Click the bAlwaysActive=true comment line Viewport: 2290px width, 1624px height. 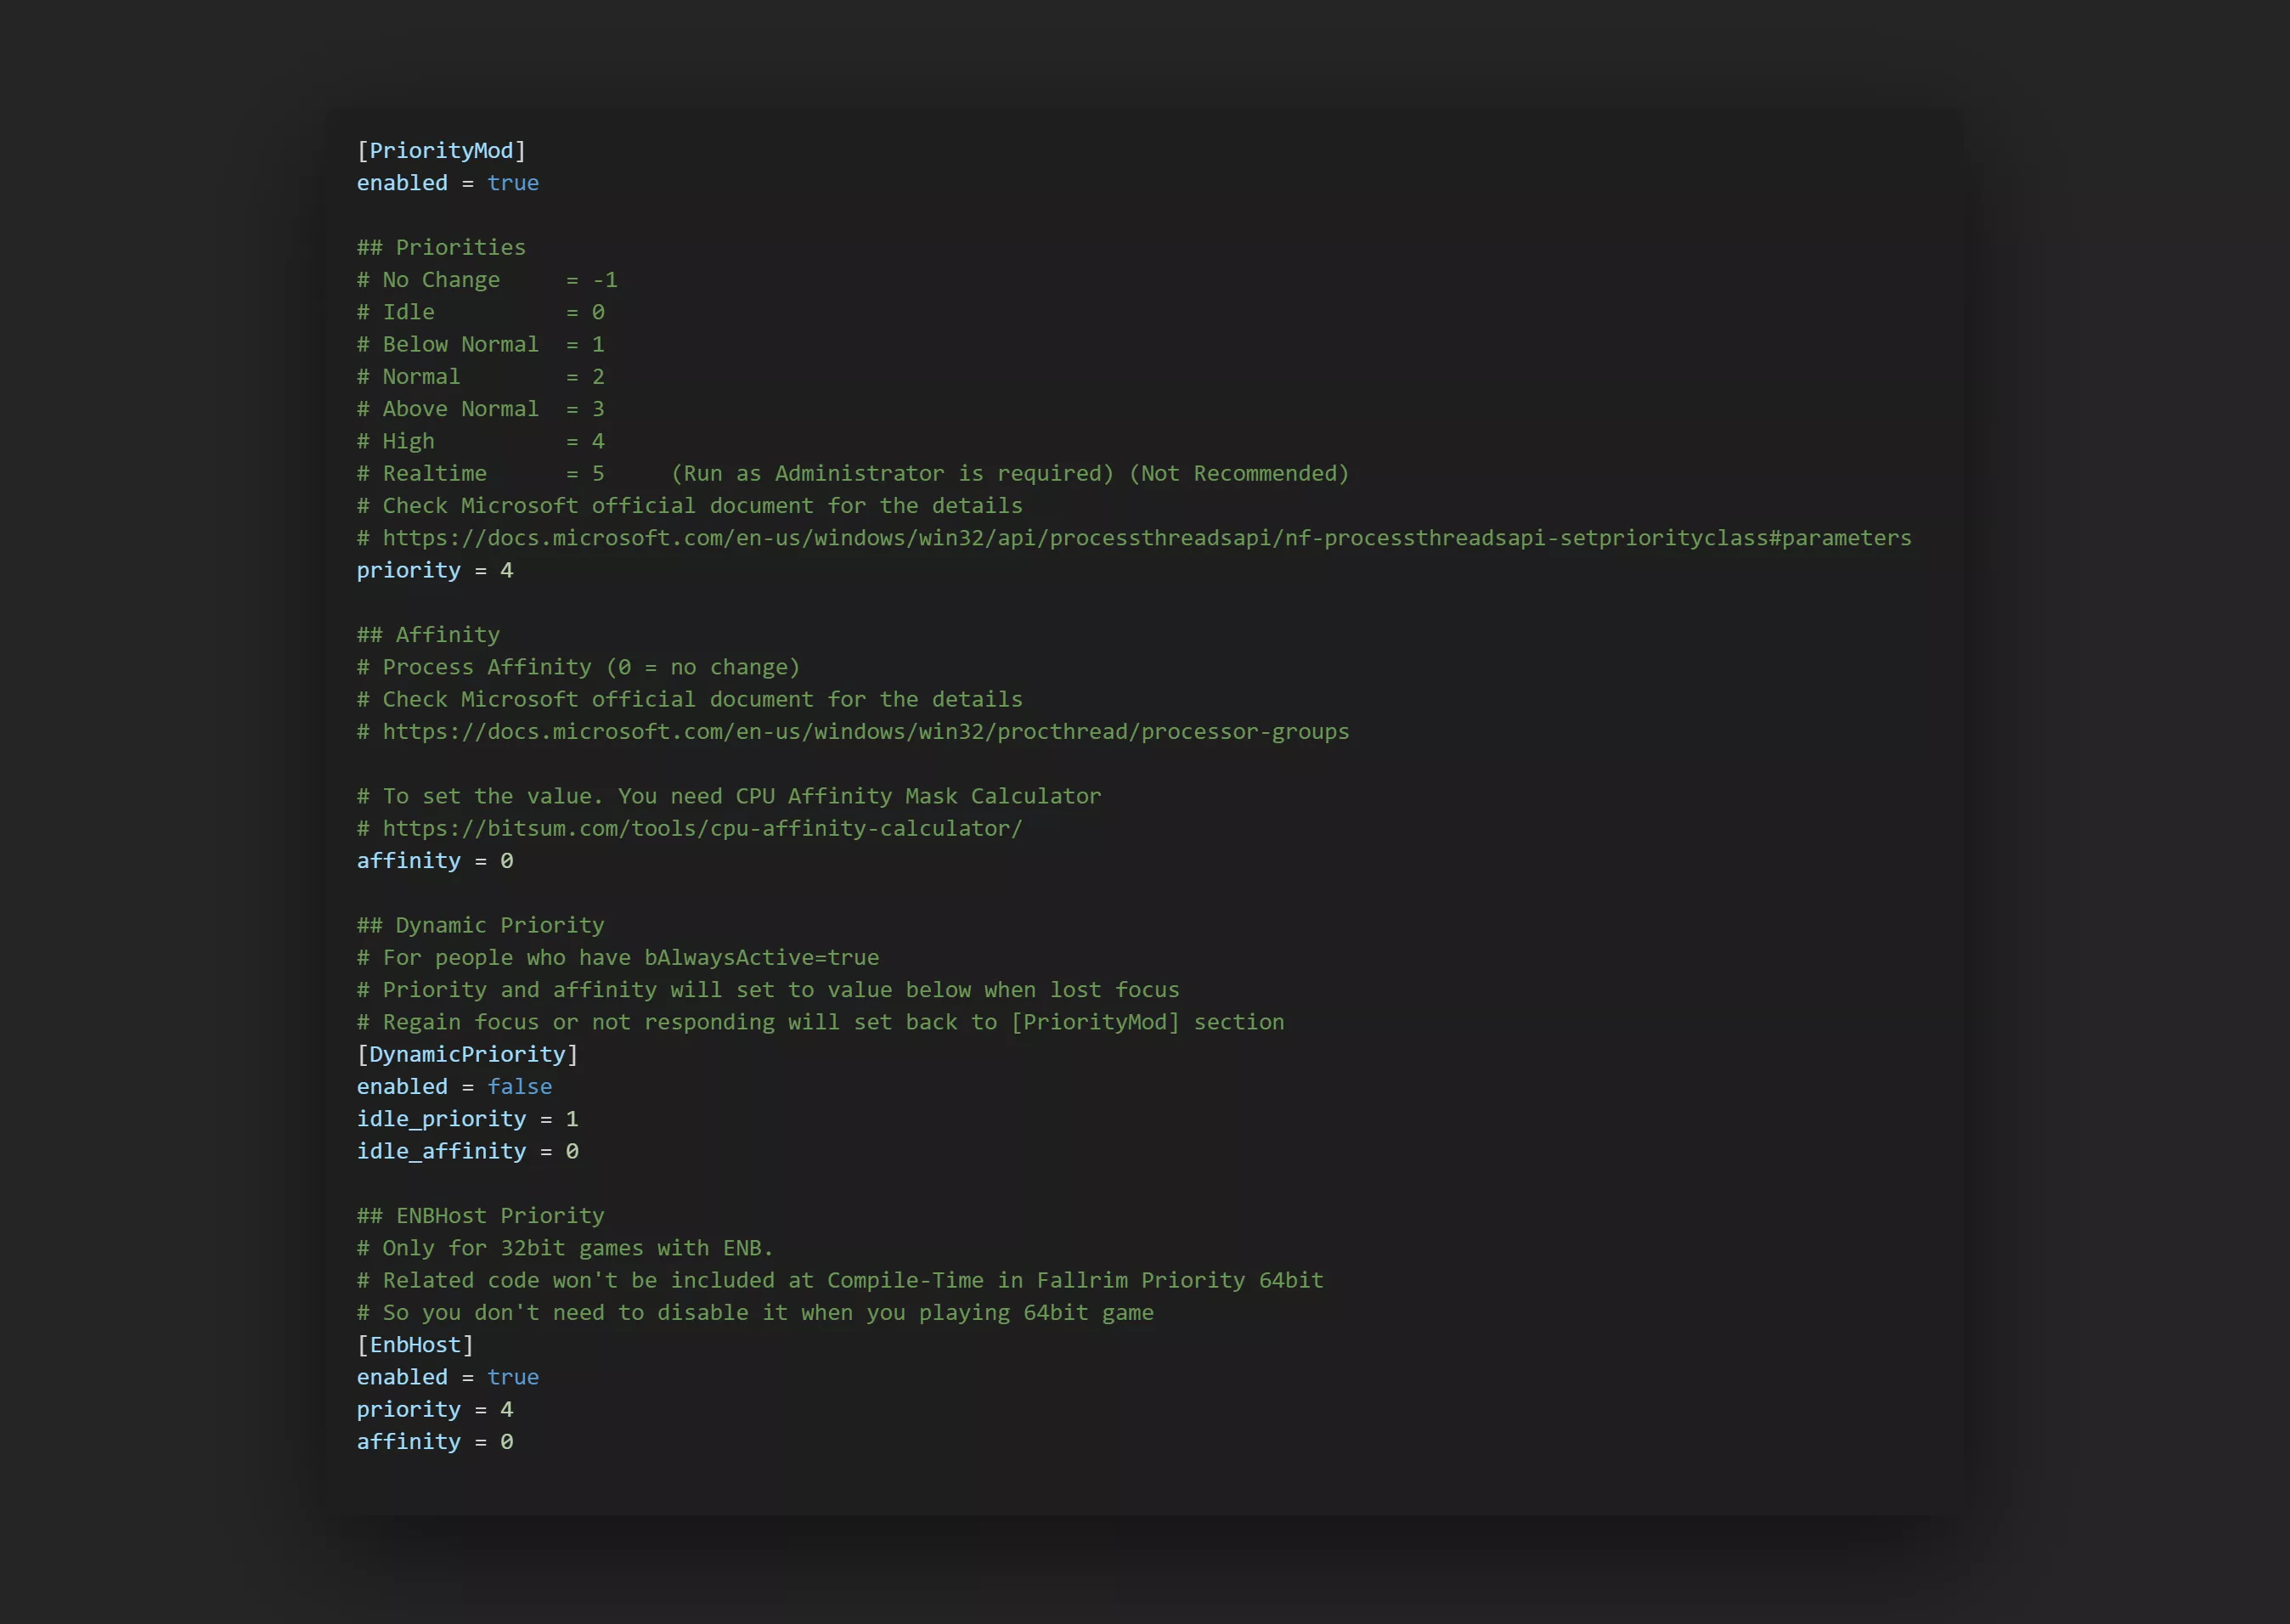click(618, 957)
